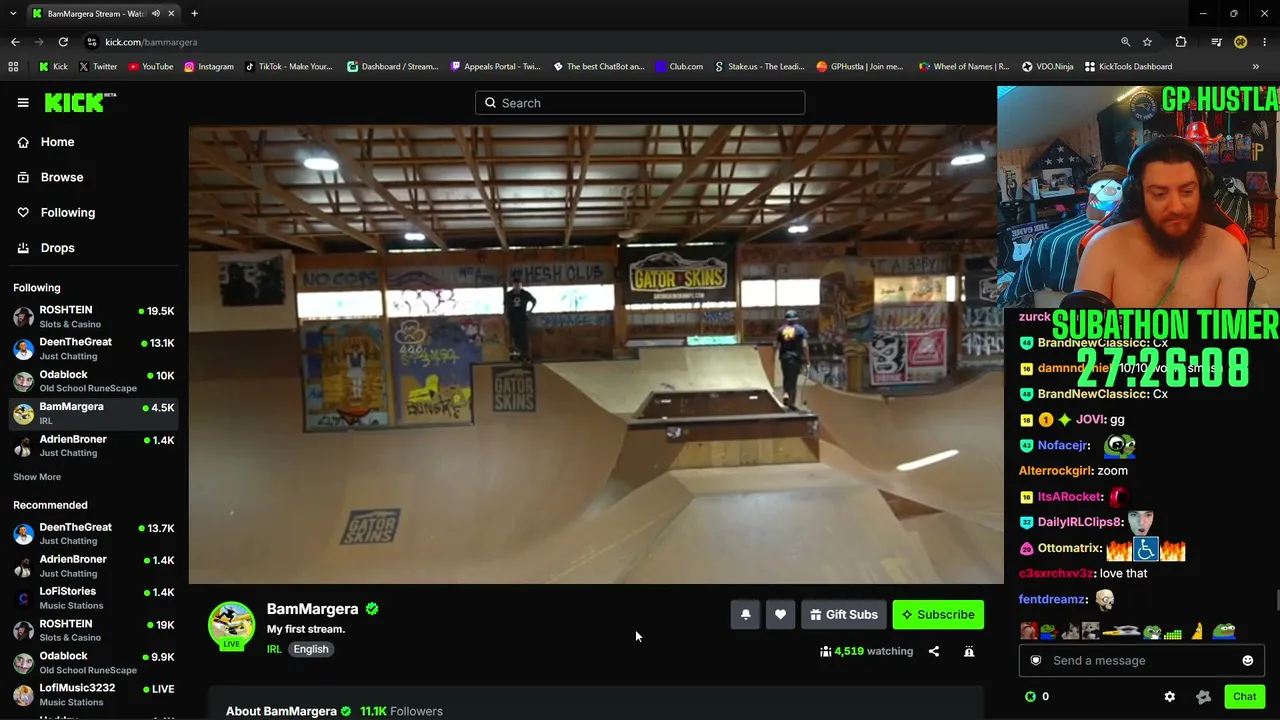Click the BamMargera channel avatar
Screen dimensions: 1280x720
pyautogui.click(x=231, y=625)
